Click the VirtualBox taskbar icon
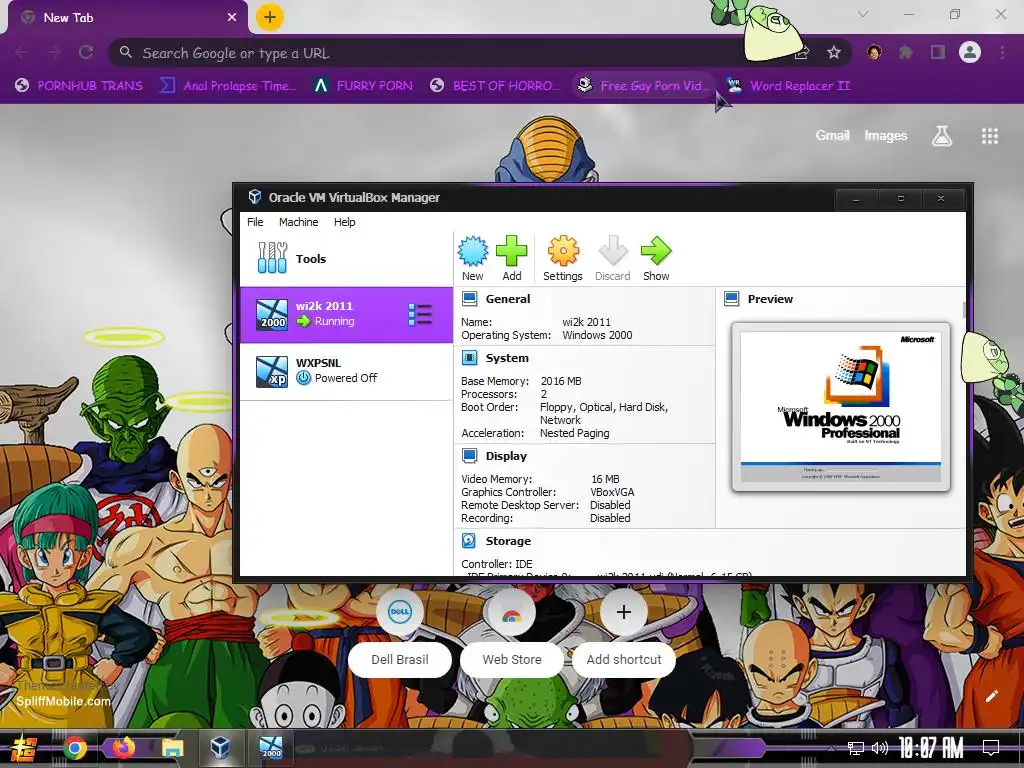This screenshot has height=768, width=1024. click(220, 748)
